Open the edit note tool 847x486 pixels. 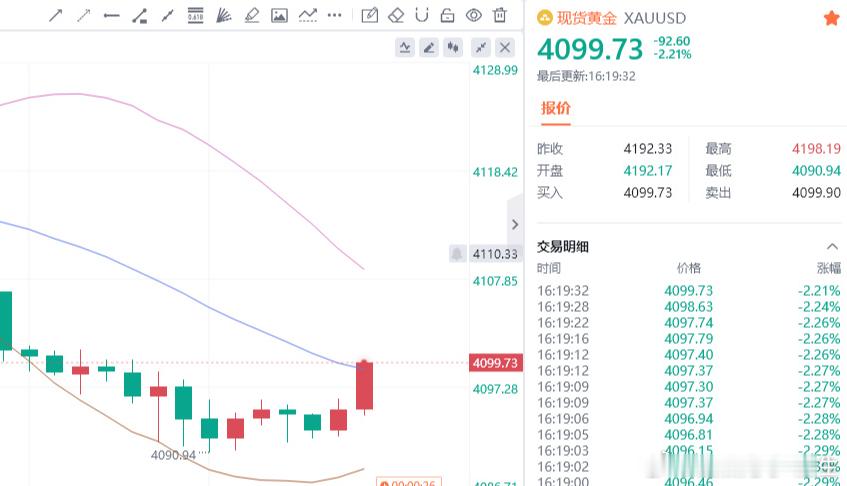click(x=369, y=15)
